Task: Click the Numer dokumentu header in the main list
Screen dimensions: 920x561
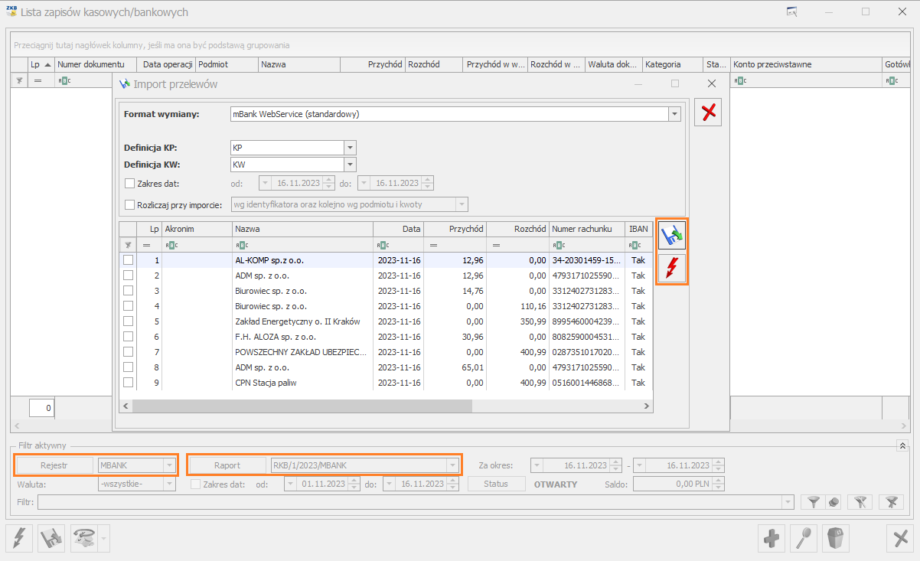Action: coord(95,65)
